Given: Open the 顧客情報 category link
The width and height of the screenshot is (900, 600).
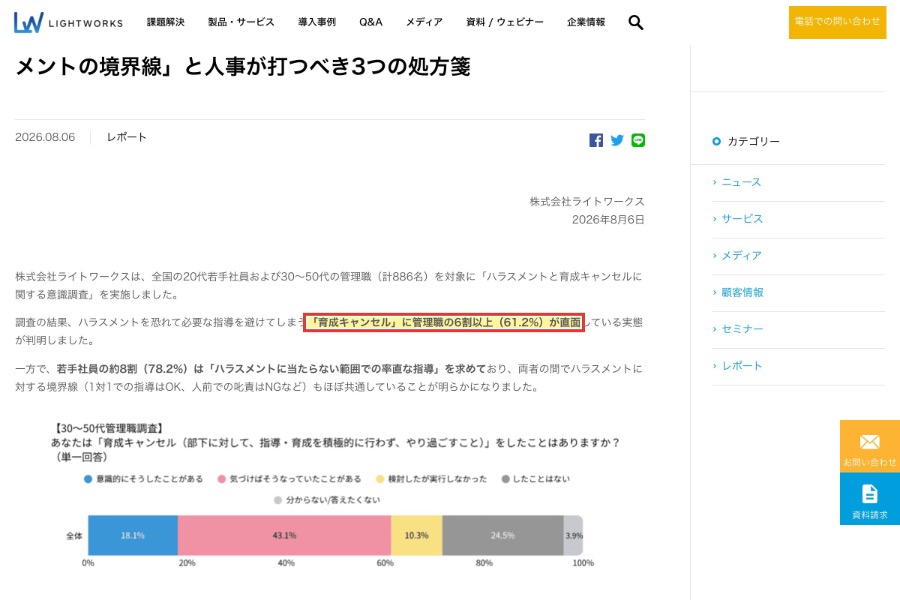Looking at the screenshot, I should click(x=742, y=292).
